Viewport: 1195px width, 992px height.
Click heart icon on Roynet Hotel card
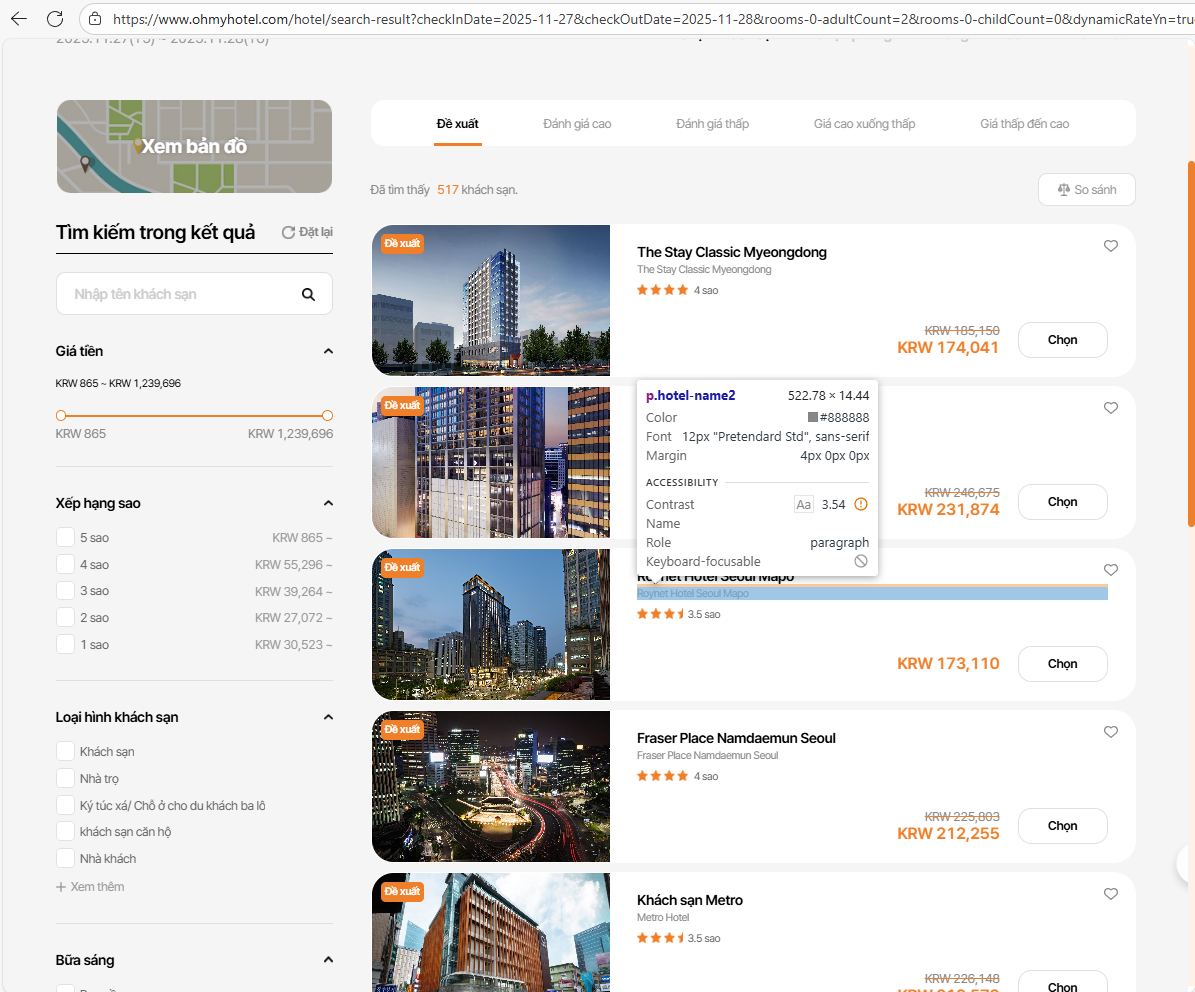1110,570
